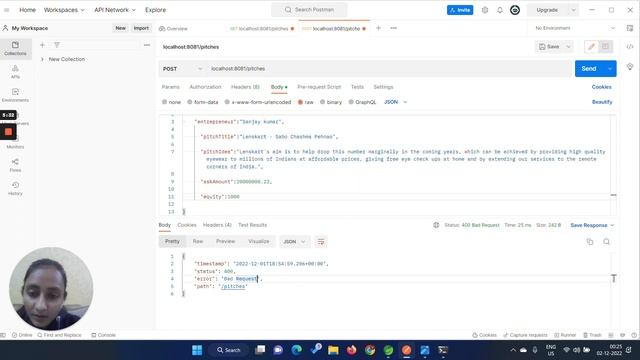This screenshot has width=640, height=360.
Task: Stop the screen recording red button
Action: [x=8, y=132]
